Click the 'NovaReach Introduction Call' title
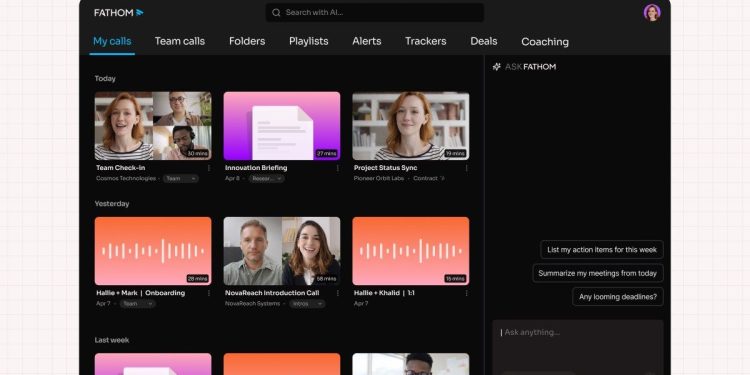The width and height of the screenshot is (750, 375). [x=272, y=293]
